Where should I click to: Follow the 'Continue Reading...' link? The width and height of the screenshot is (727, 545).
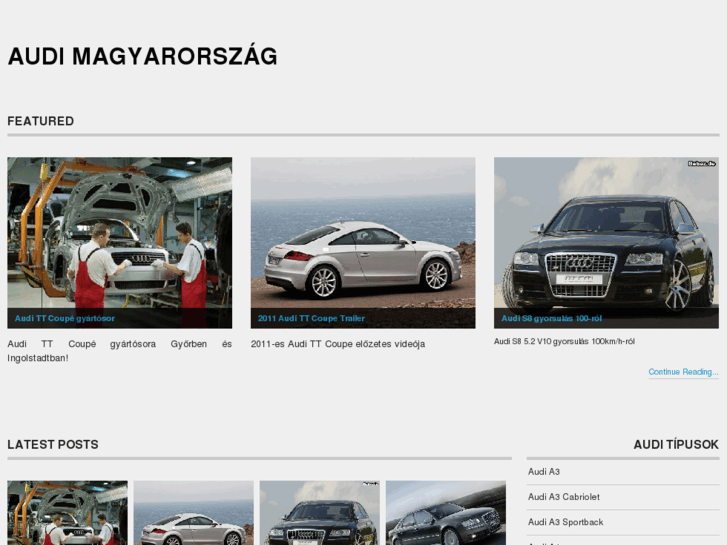pyautogui.click(x=683, y=372)
